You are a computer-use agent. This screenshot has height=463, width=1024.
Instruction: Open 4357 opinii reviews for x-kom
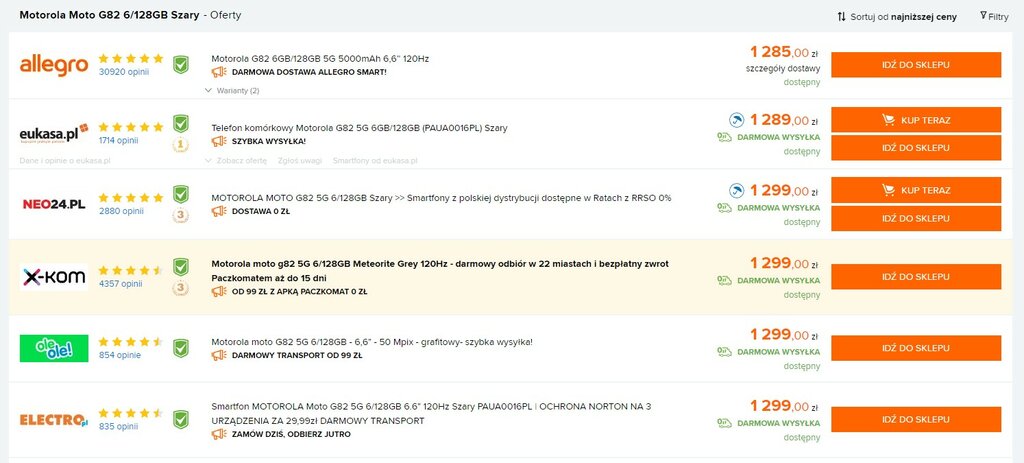[x=120, y=283]
